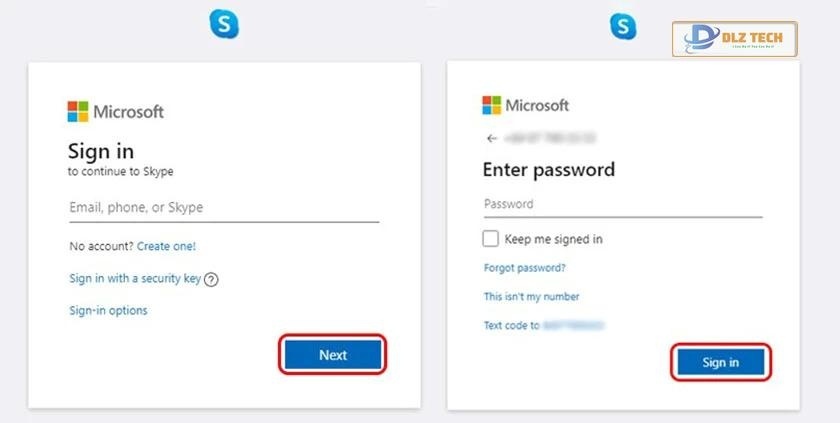The height and width of the screenshot is (423, 840).
Task: Click the Skype logo above the Enter password panel
Action: coord(625,26)
